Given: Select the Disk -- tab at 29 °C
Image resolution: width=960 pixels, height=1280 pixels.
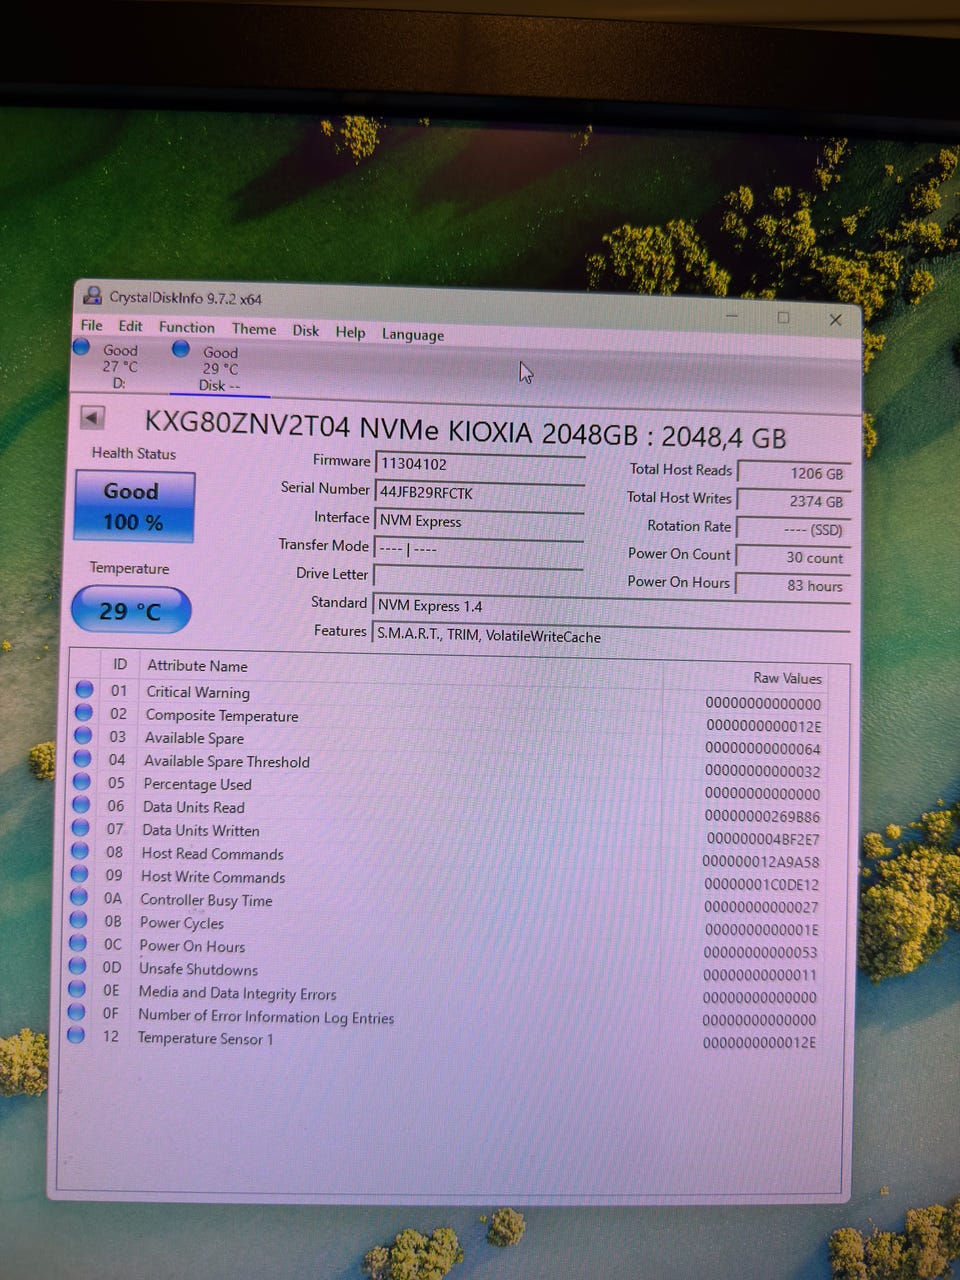Looking at the screenshot, I should pos(219,368).
